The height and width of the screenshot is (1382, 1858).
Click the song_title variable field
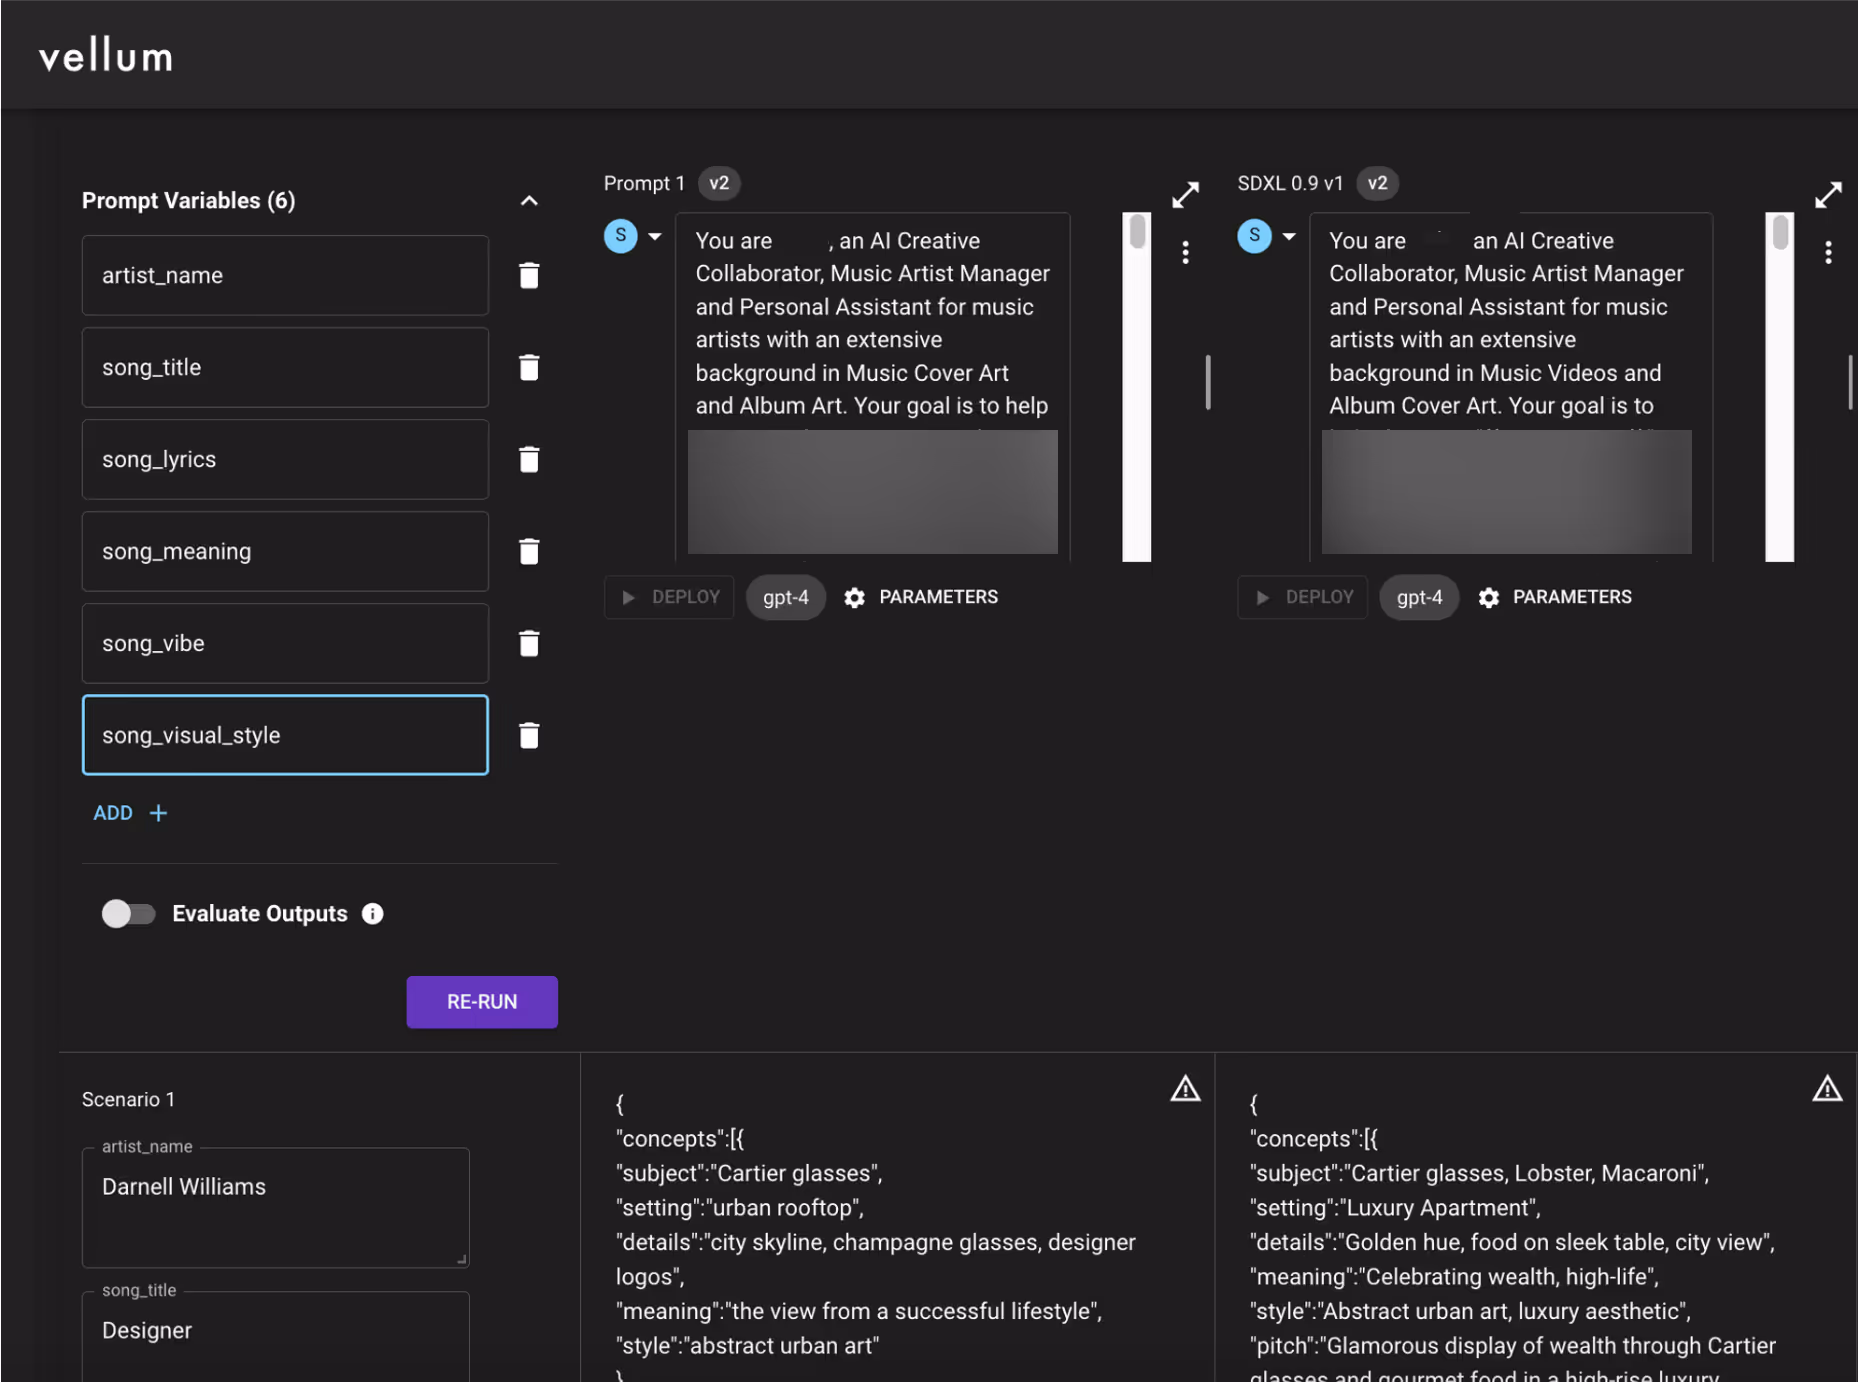[x=285, y=367]
